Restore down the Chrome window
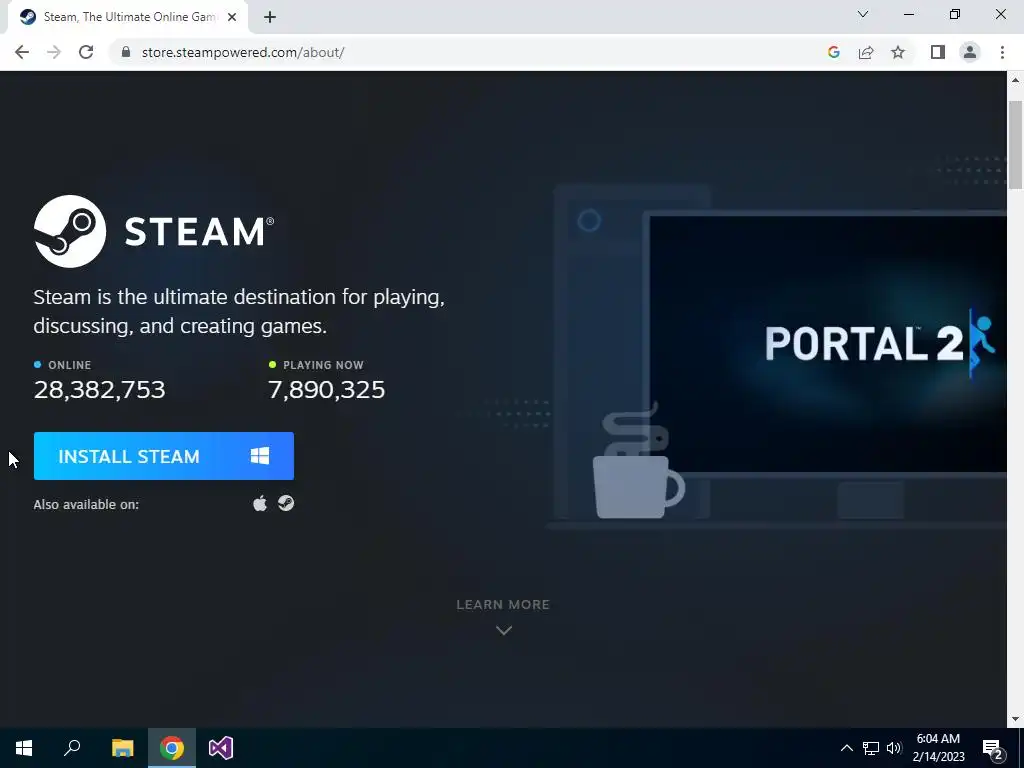 (955, 14)
